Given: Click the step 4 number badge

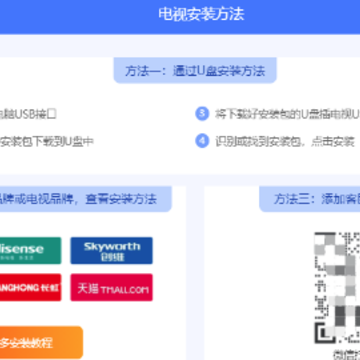Looking at the screenshot, I should 202,141.
